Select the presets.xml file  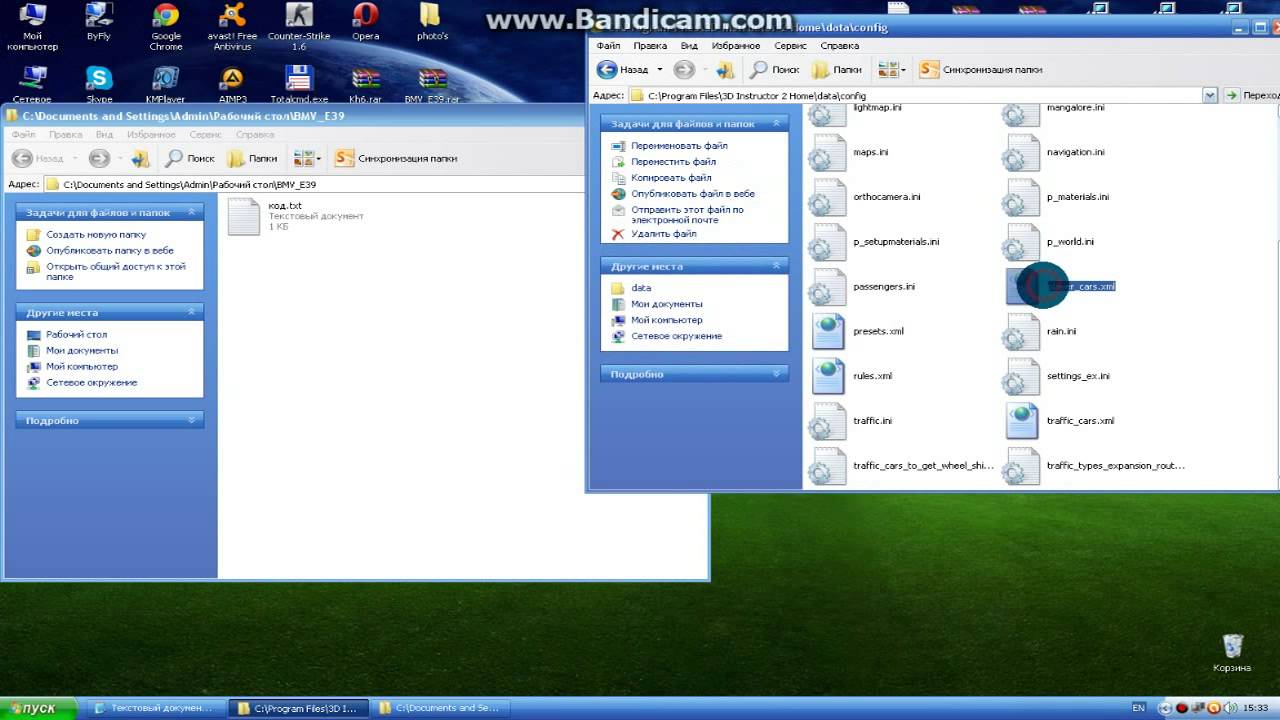click(x=858, y=331)
